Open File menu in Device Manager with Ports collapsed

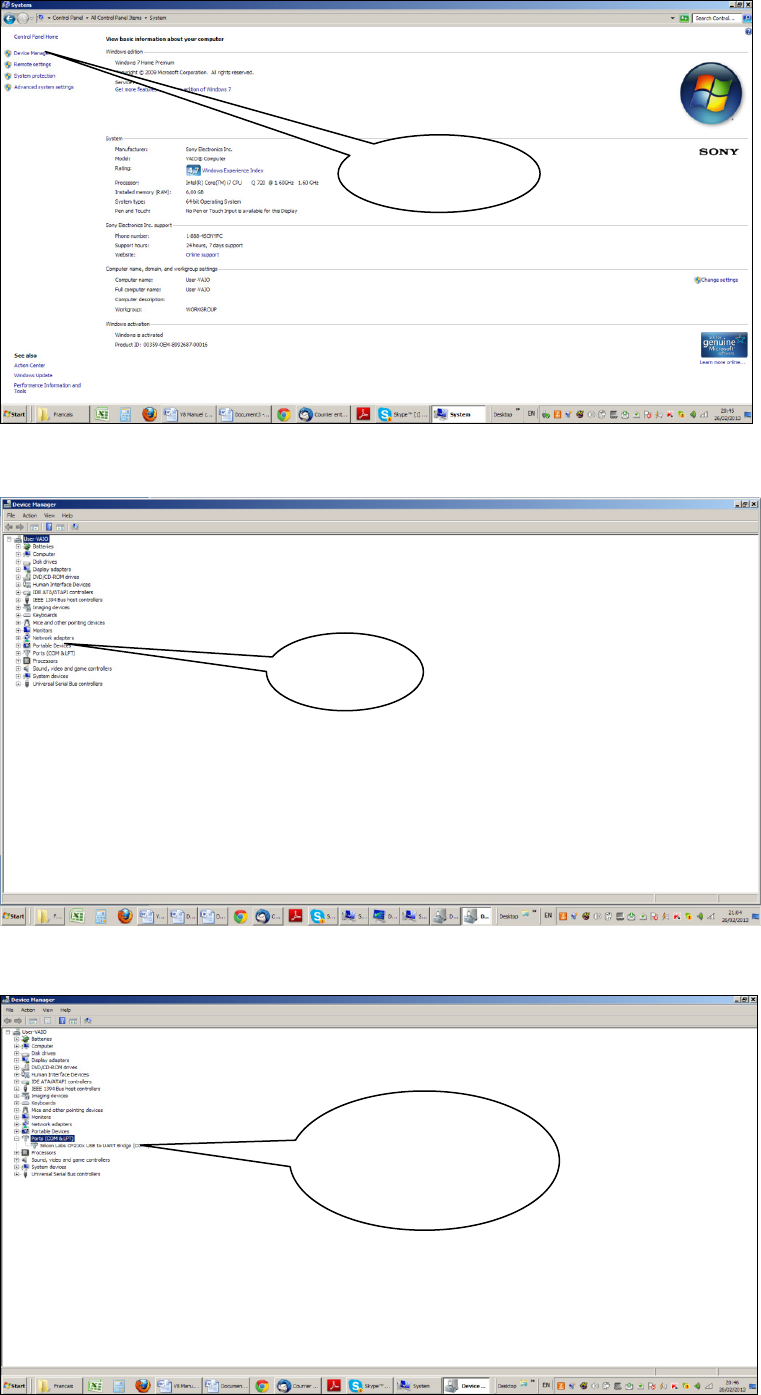[12, 515]
